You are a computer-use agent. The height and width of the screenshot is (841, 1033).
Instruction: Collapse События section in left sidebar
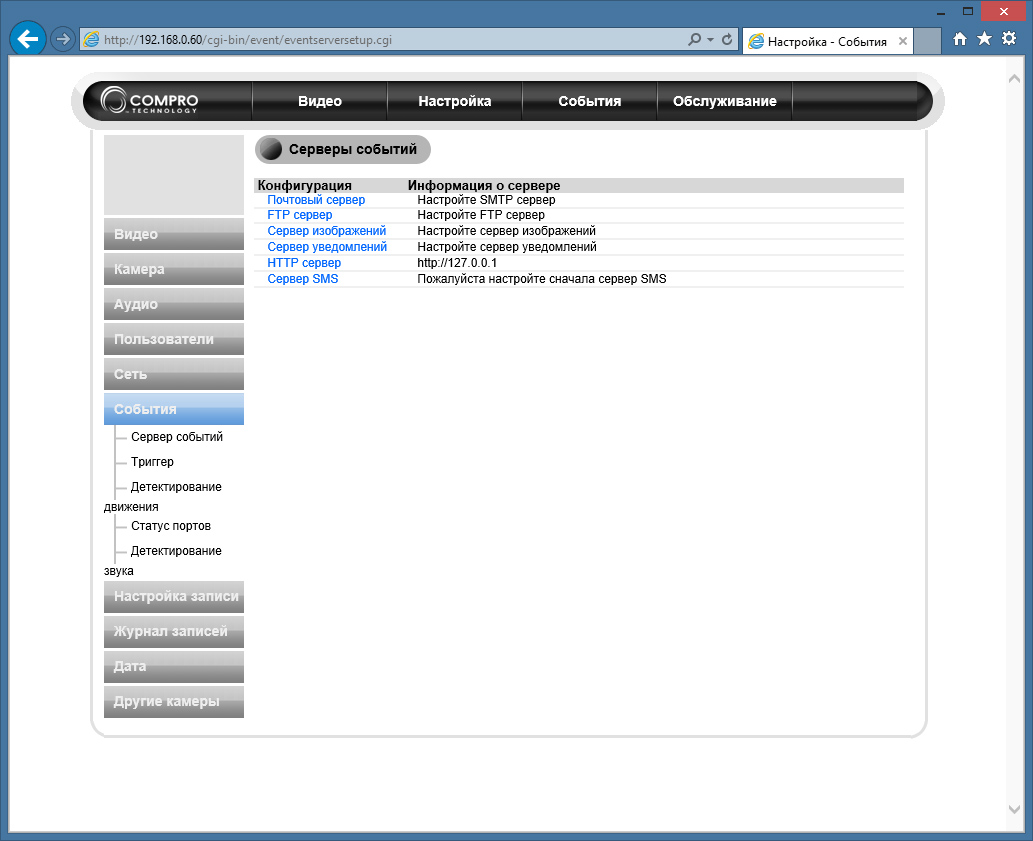click(174, 409)
